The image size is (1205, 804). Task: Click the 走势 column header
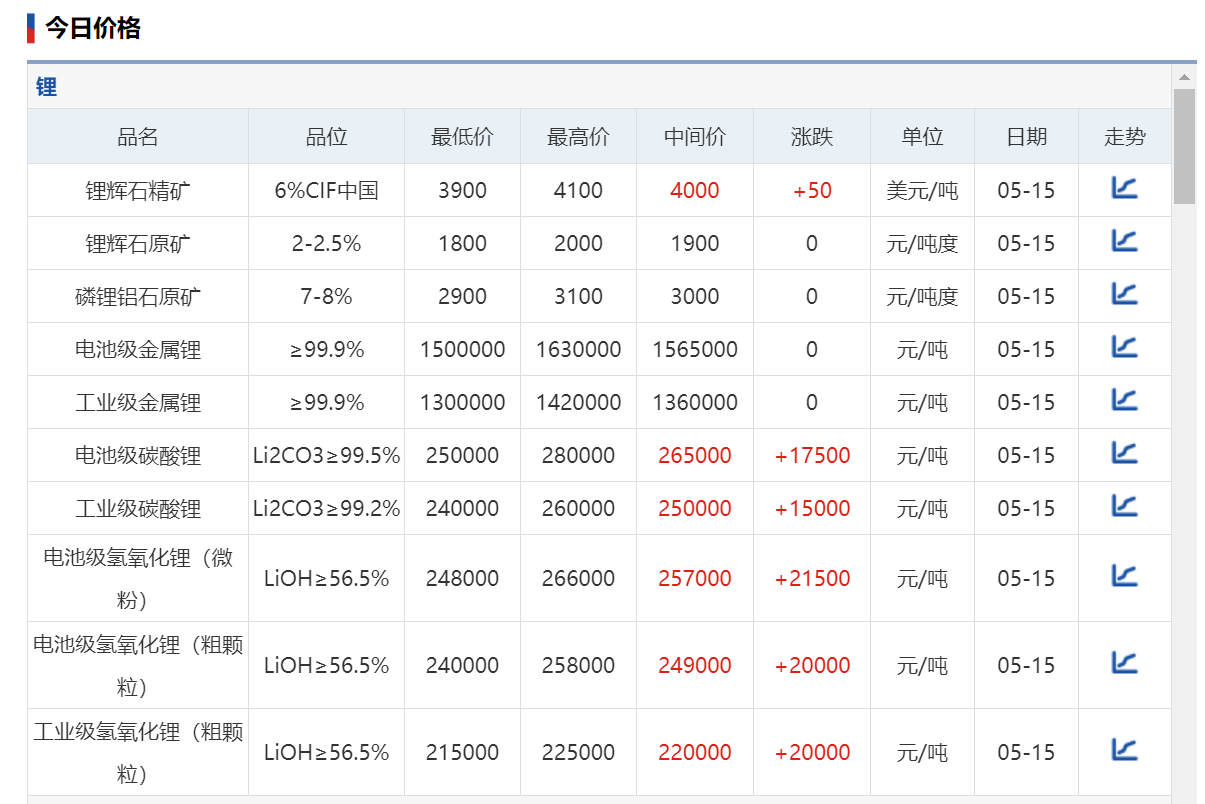1124,137
